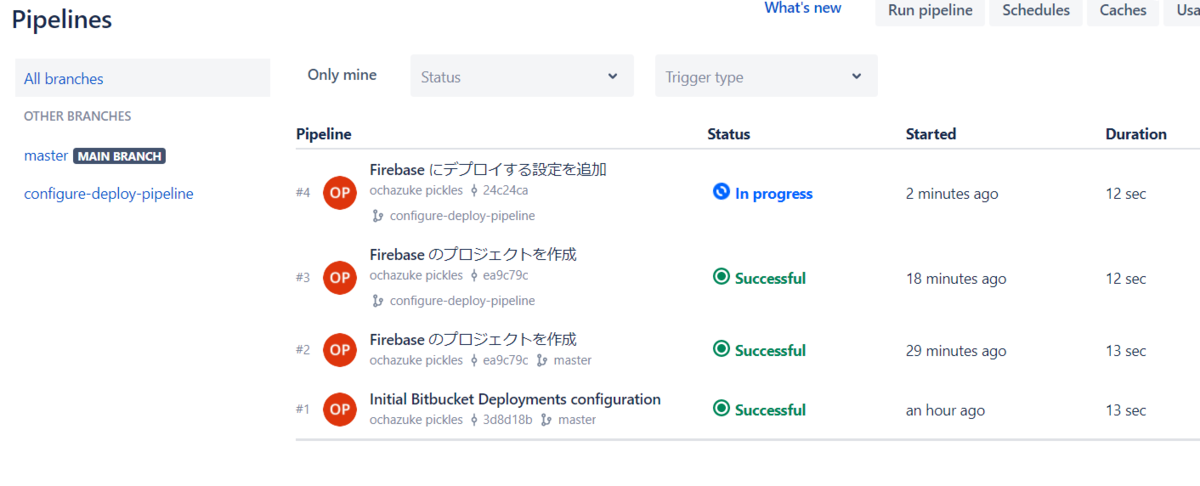Click the branch icon beside master on pipeline #2
The height and width of the screenshot is (486, 1200).
click(542, 360)
